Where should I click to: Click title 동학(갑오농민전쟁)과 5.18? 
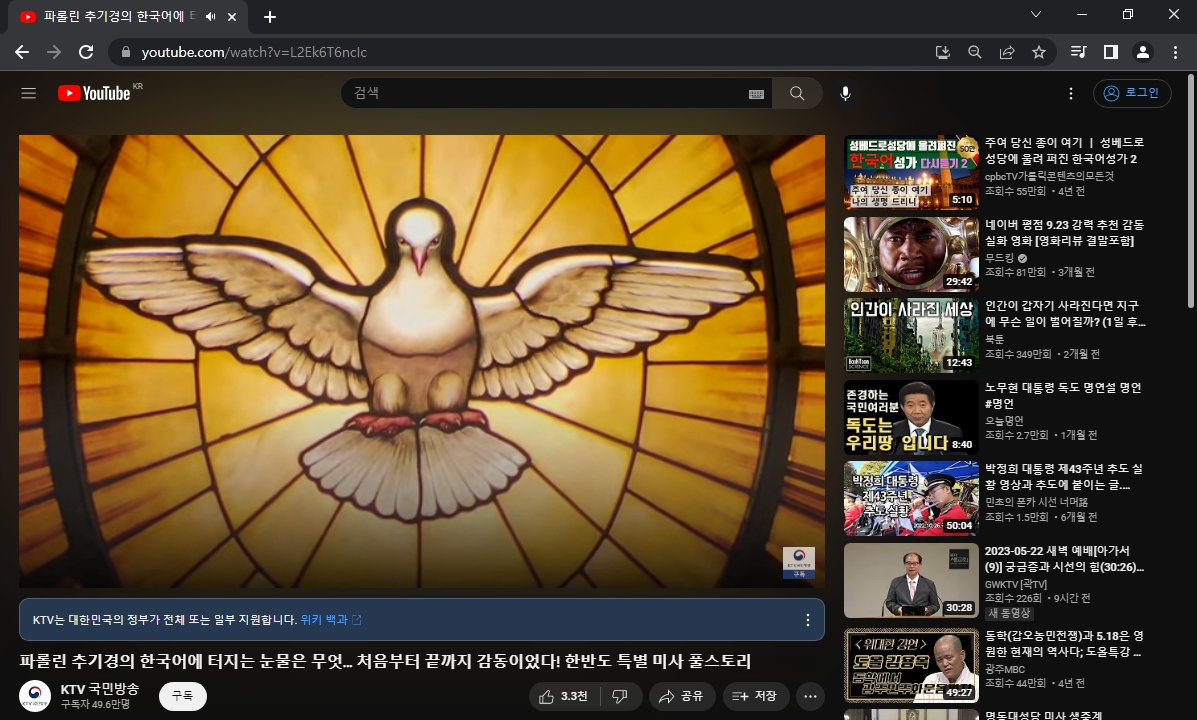1063,644
